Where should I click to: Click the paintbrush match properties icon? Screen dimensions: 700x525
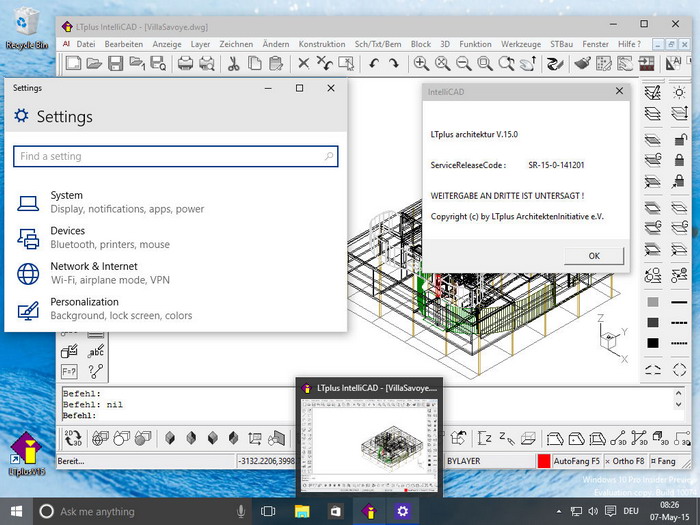coord(582,63)
